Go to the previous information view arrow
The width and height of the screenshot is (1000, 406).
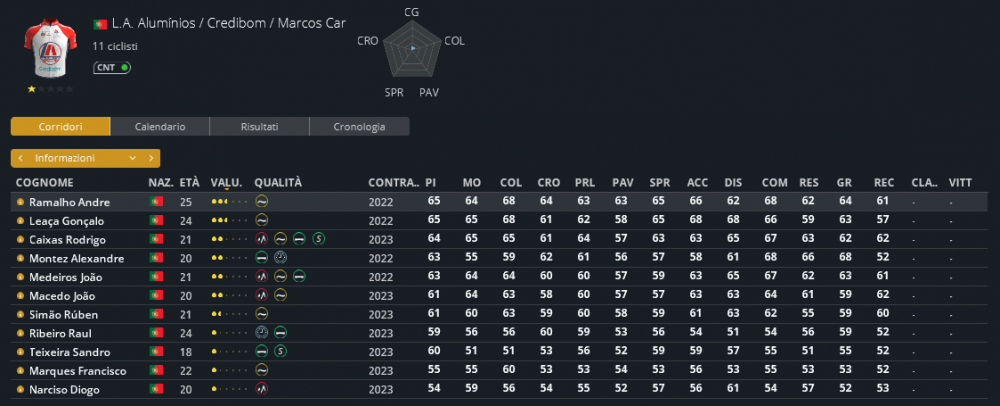pos(20,158)
